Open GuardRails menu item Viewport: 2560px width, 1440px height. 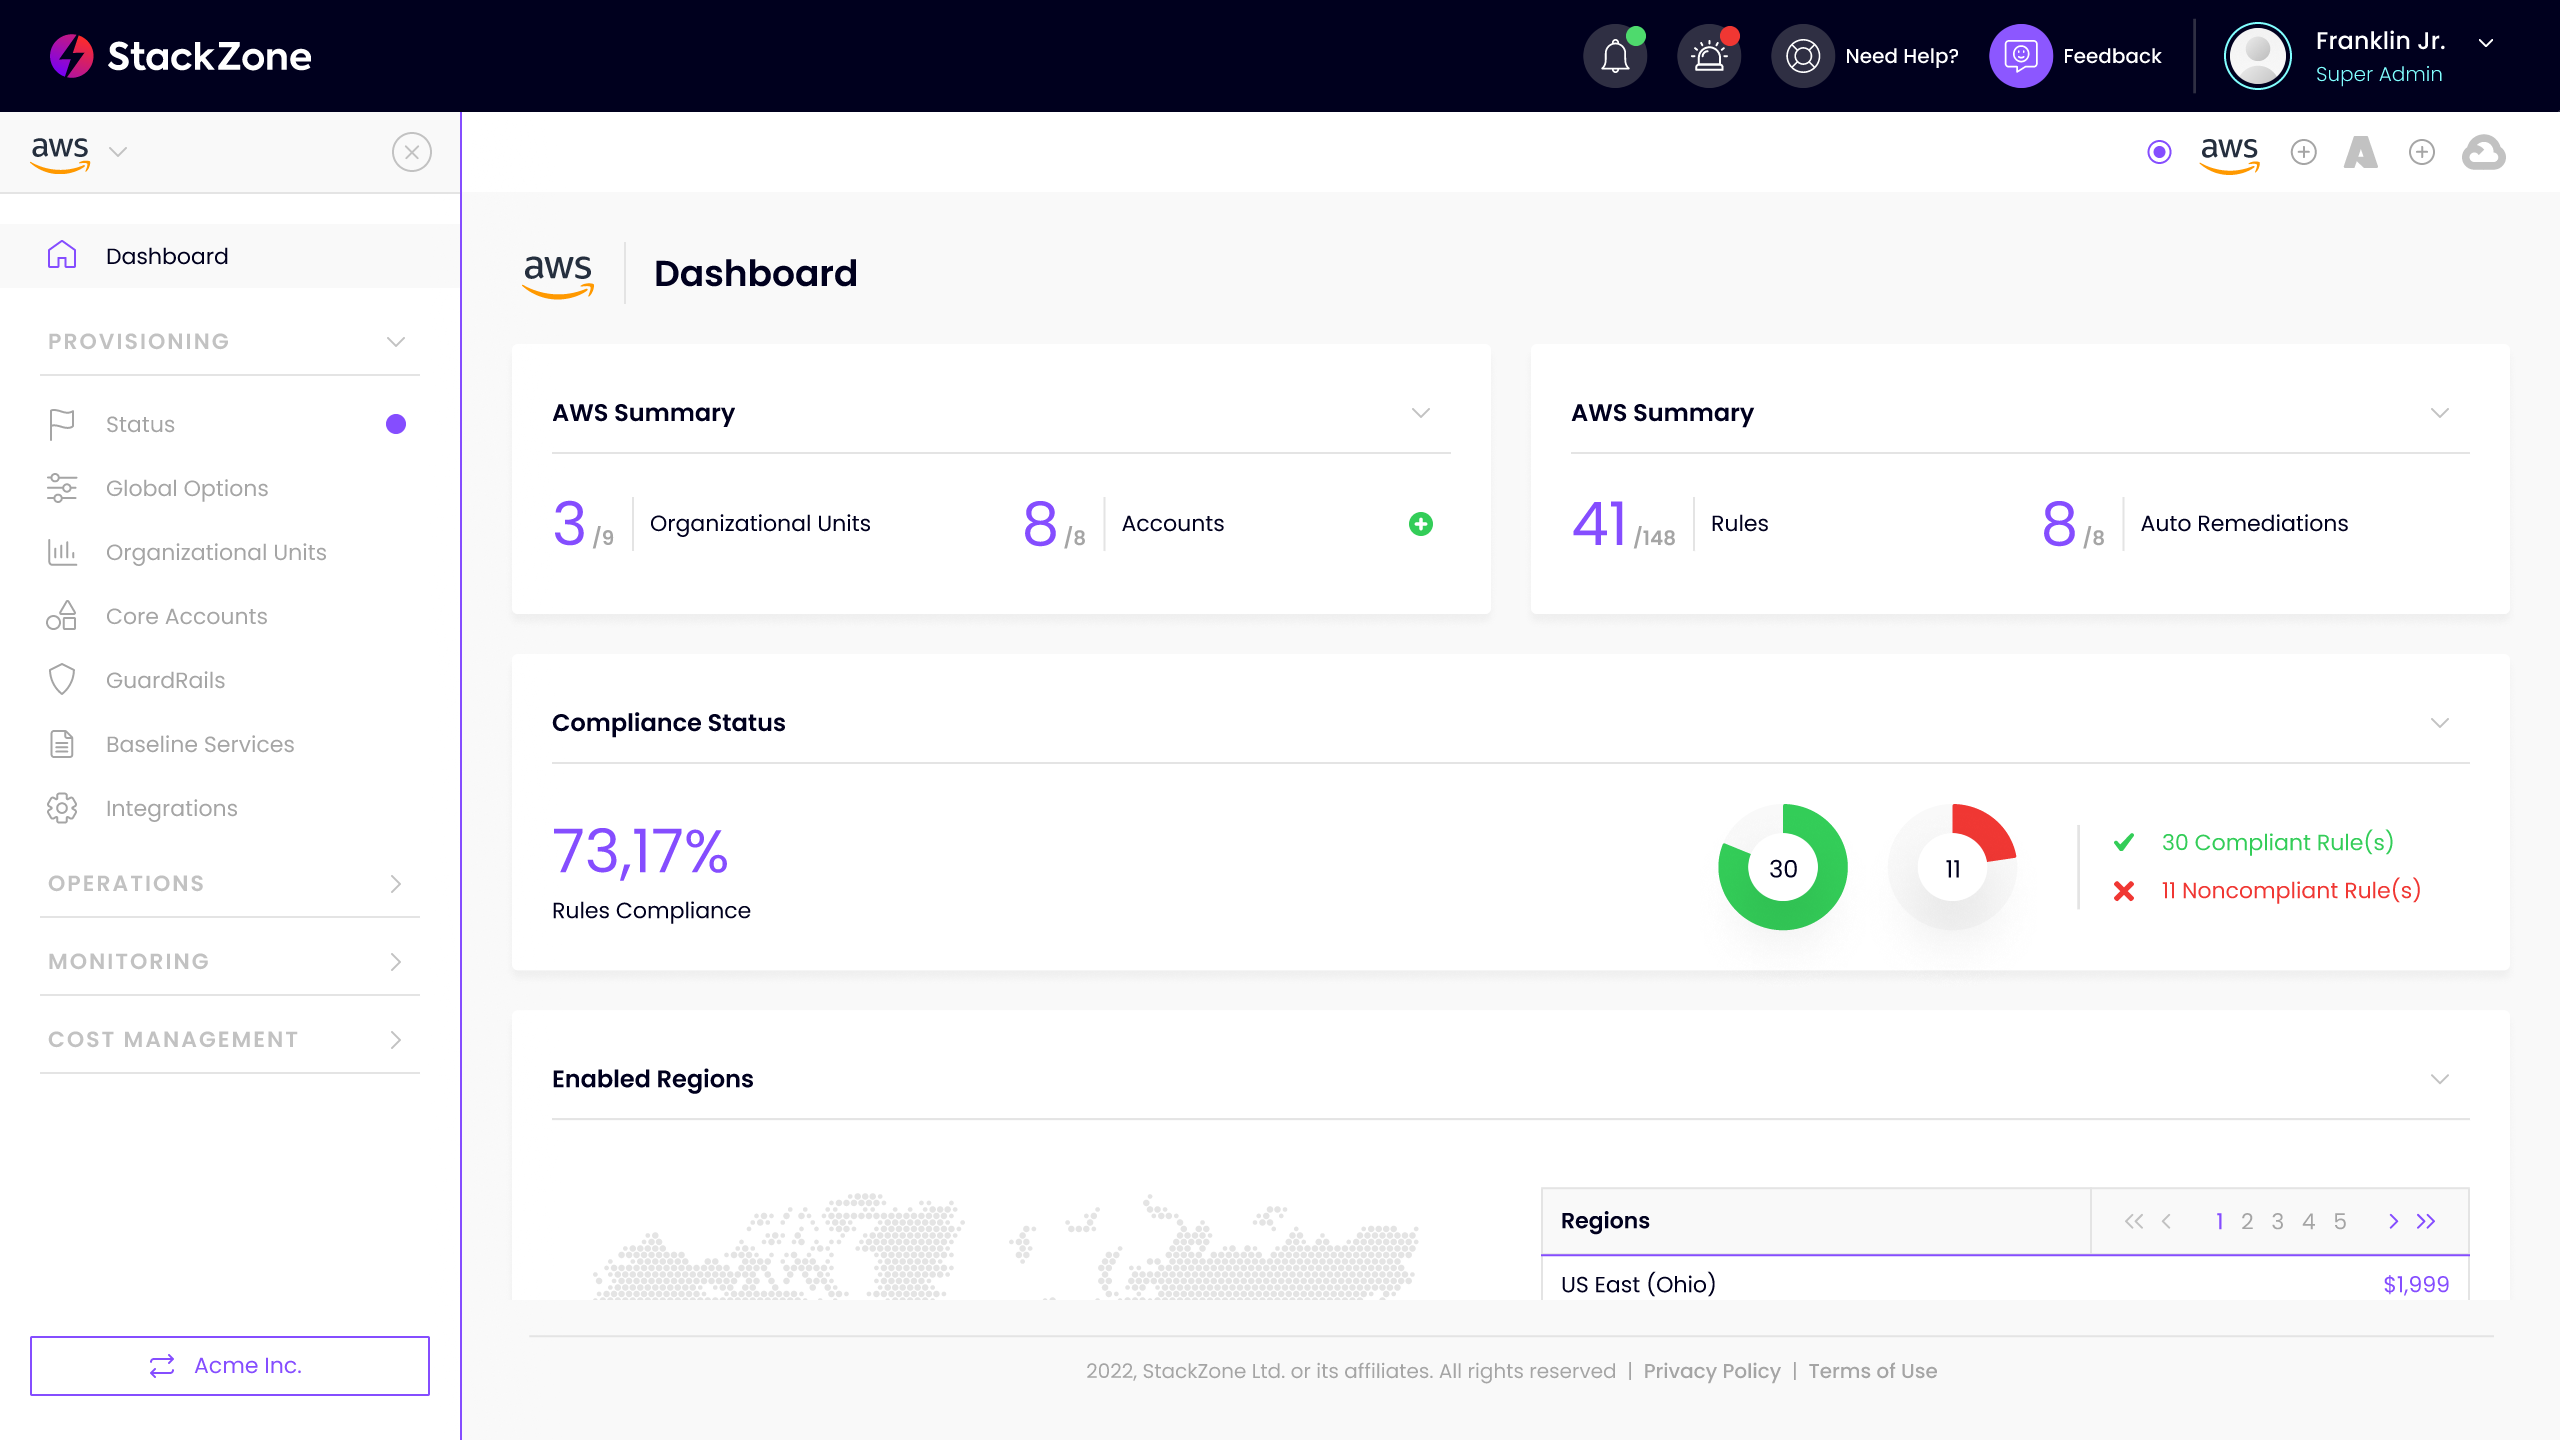pos(230,680)
